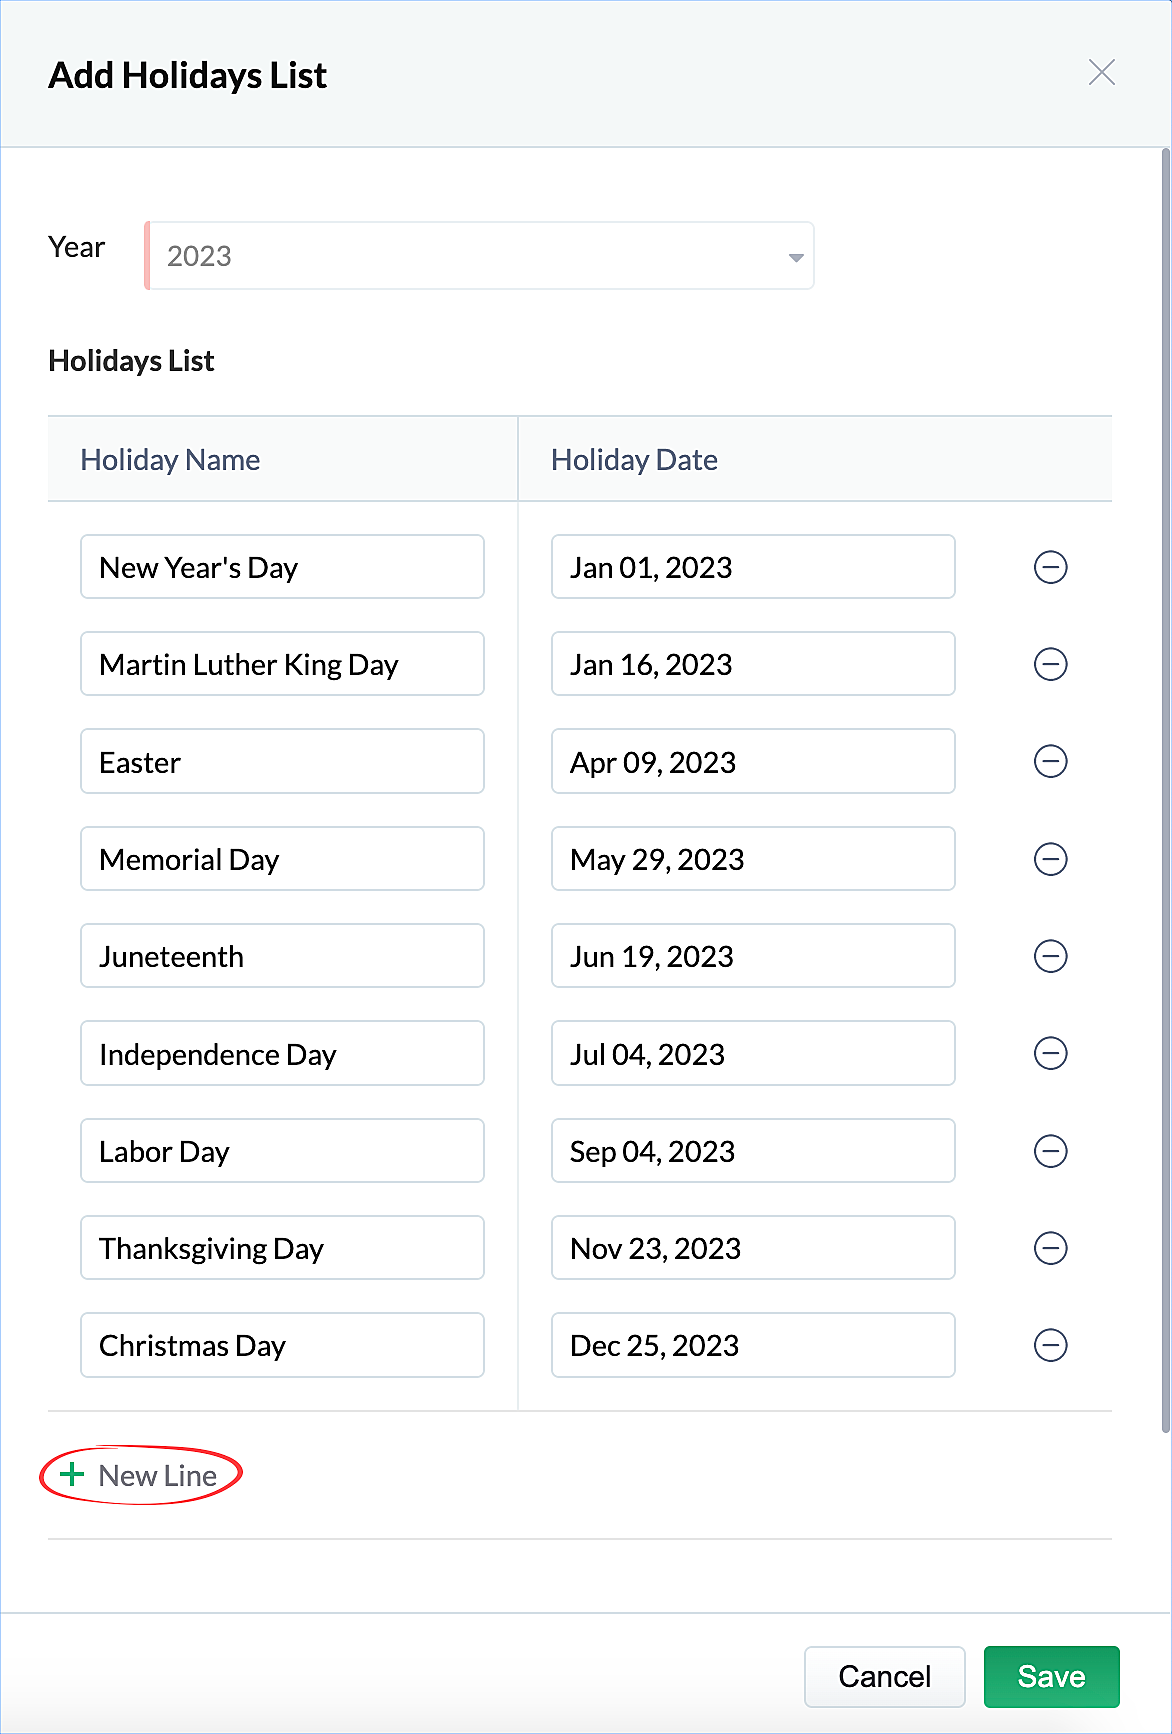Remove the Independence Day row
The width and height of the screenshot is (1172, 1734).
click(1050, 1053)
